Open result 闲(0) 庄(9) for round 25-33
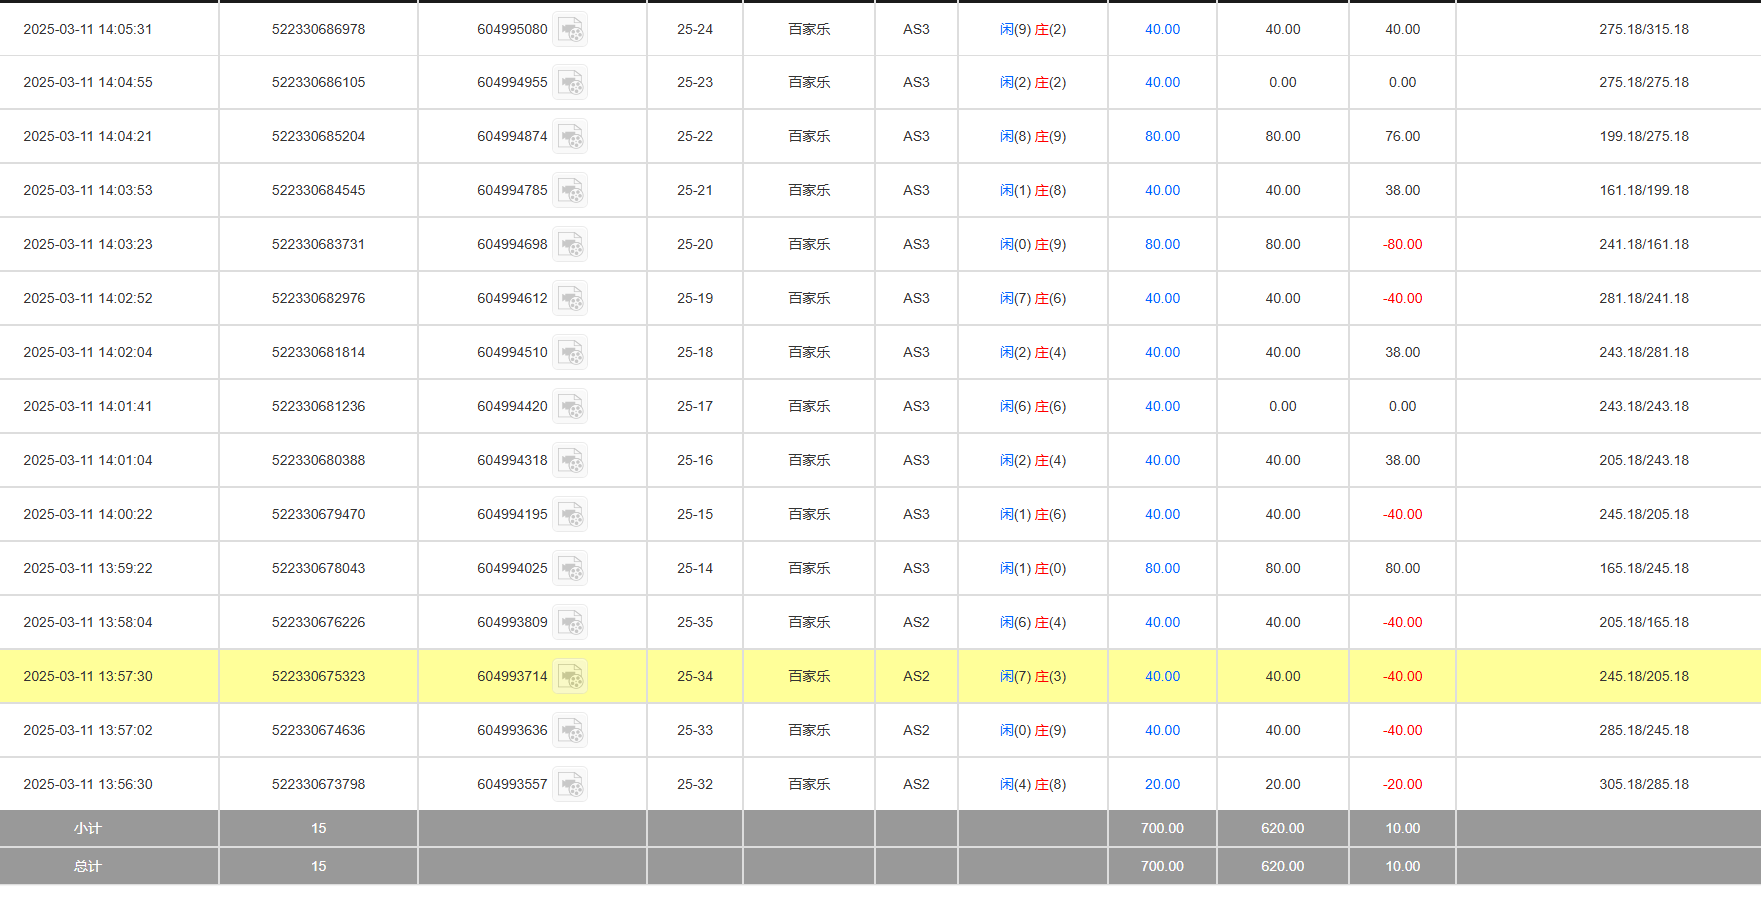Viewport: 1761px width, 897px height. pos(1032,731)
